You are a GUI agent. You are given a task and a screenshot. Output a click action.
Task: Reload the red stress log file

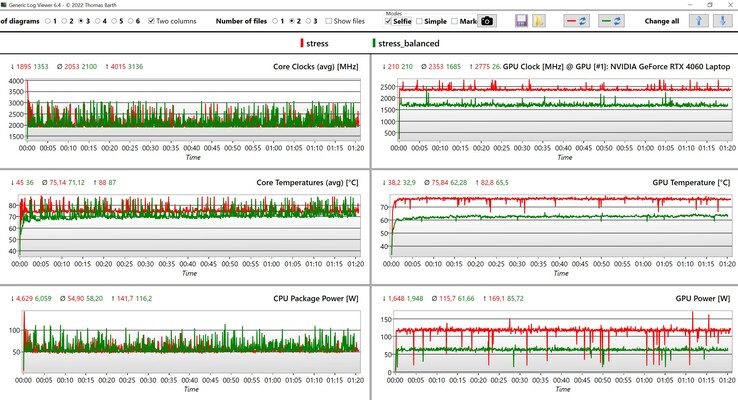pos(576,21)
